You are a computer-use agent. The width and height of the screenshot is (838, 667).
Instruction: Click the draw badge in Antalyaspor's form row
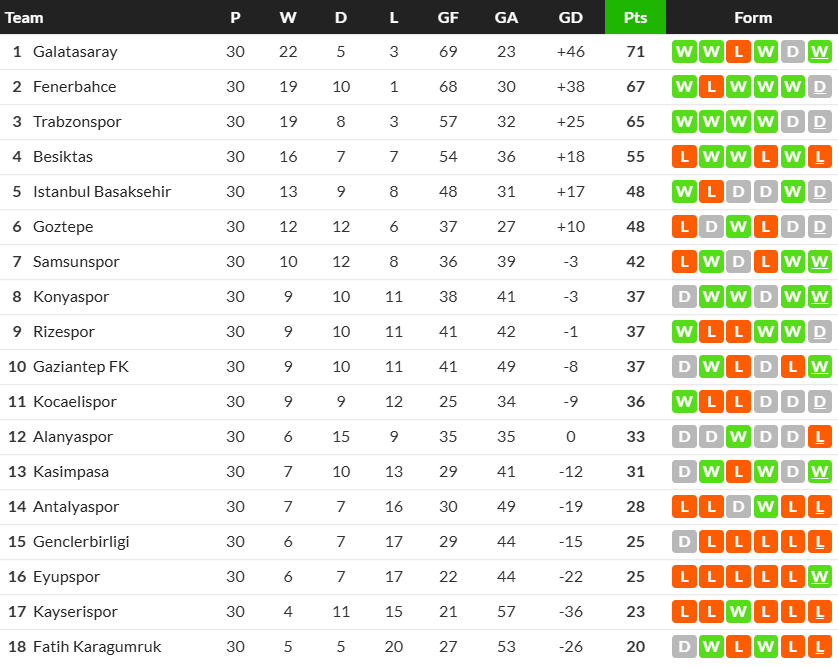(739, 507)
